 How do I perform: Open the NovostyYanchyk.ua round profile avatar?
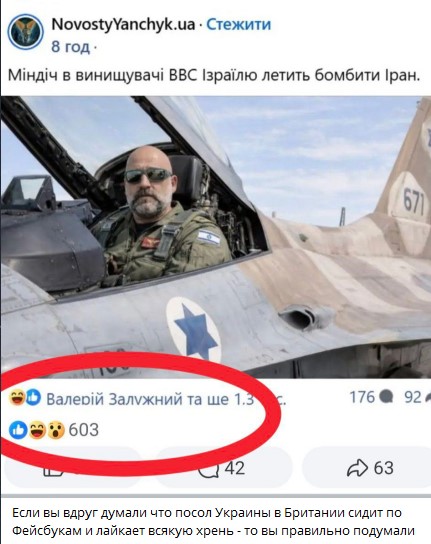(25, 32)
